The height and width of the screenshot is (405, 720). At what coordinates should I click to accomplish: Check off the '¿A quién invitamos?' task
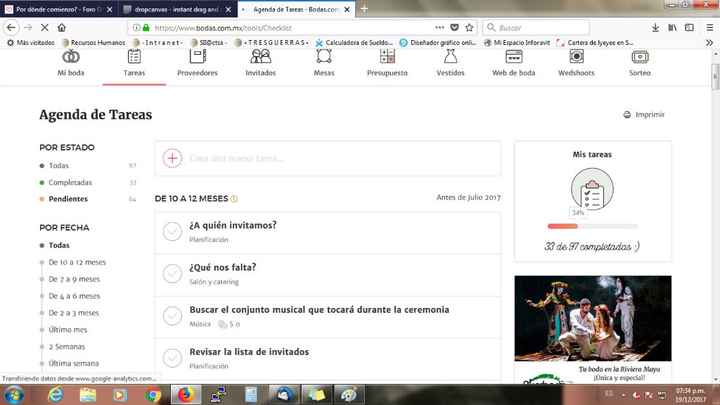tap(172, 231)
